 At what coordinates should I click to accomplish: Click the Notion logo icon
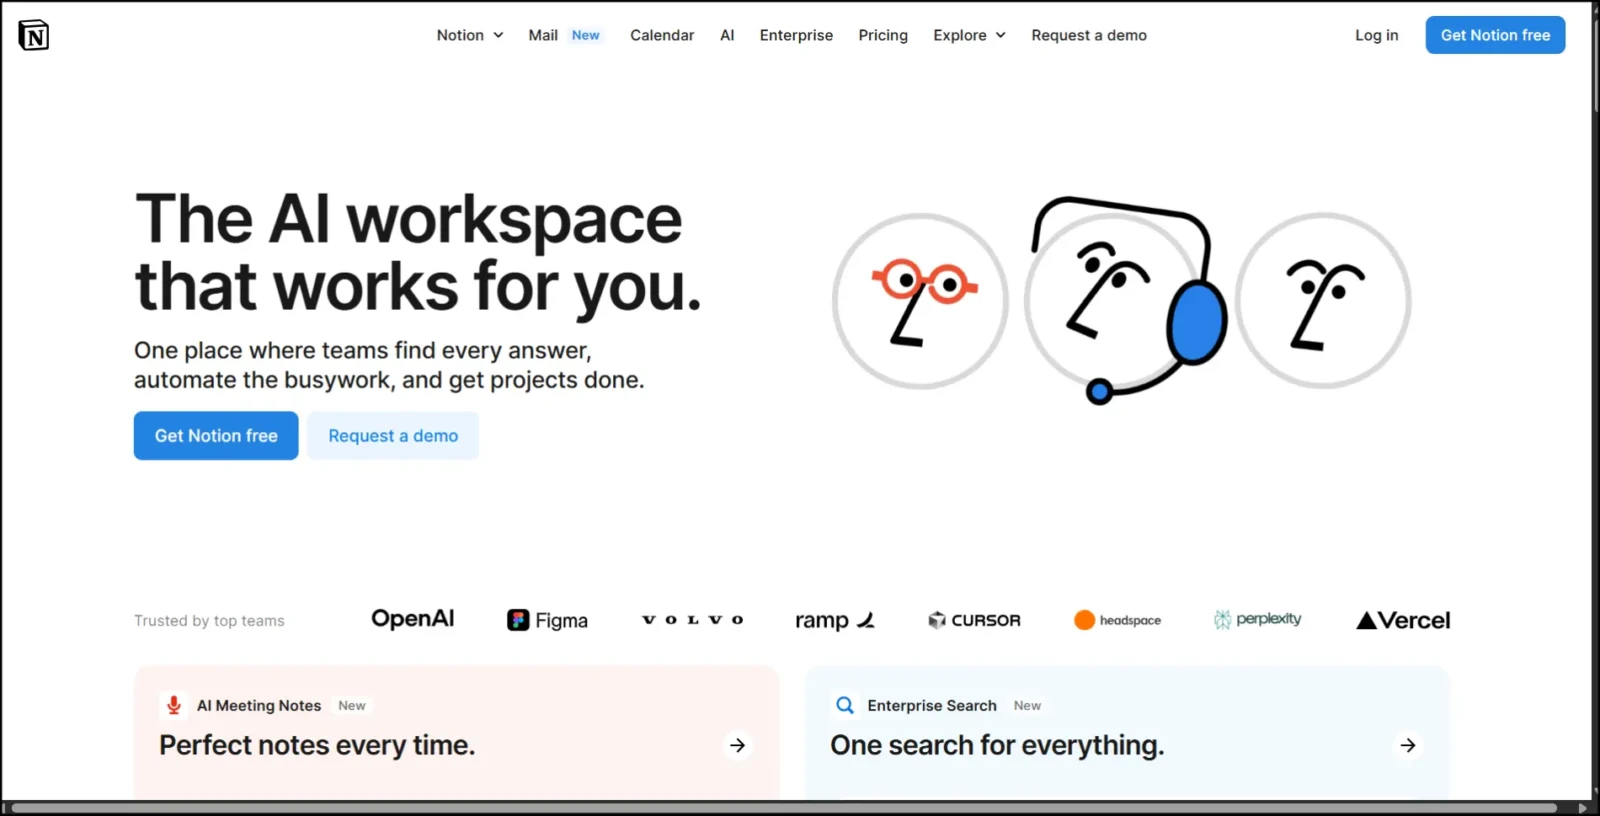33,35
